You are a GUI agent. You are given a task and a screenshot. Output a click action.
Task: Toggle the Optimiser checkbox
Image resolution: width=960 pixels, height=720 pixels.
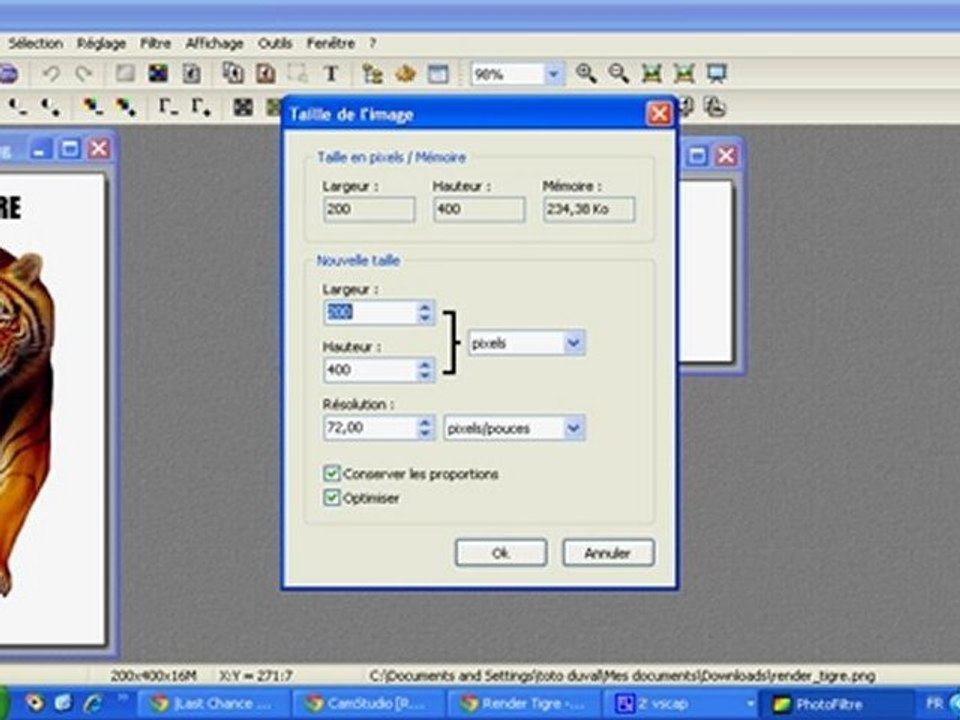click(x=331, y=497)
